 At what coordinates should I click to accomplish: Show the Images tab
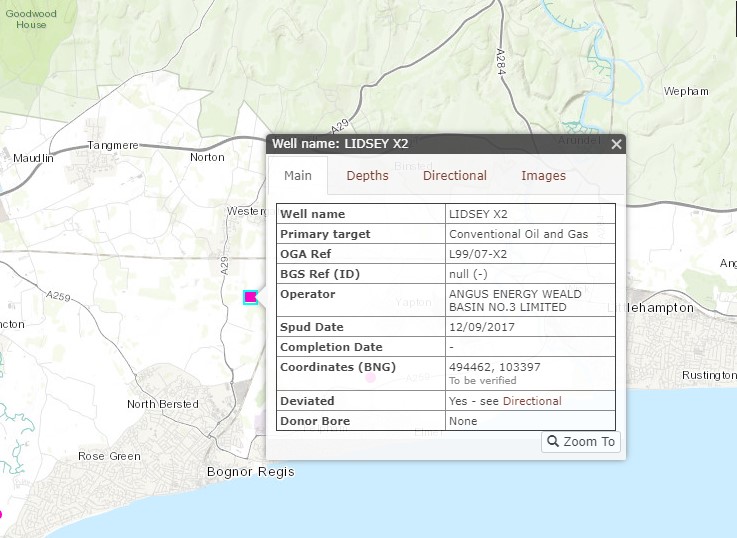pos(543,176)
